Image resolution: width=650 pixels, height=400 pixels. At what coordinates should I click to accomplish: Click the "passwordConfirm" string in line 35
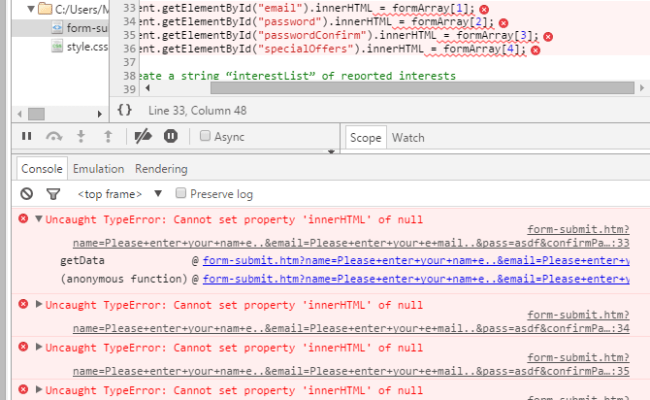312,35
